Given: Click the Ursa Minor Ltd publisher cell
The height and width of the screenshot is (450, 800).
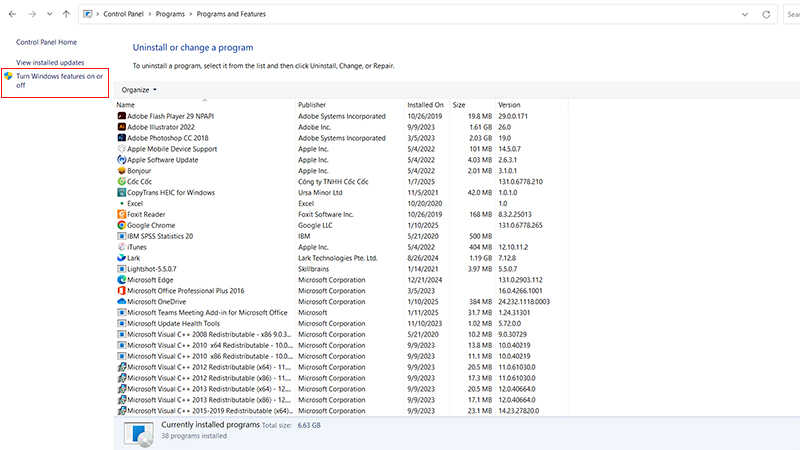Looking at the screenshot, I should pyautogui.click(x=320, y=192).
